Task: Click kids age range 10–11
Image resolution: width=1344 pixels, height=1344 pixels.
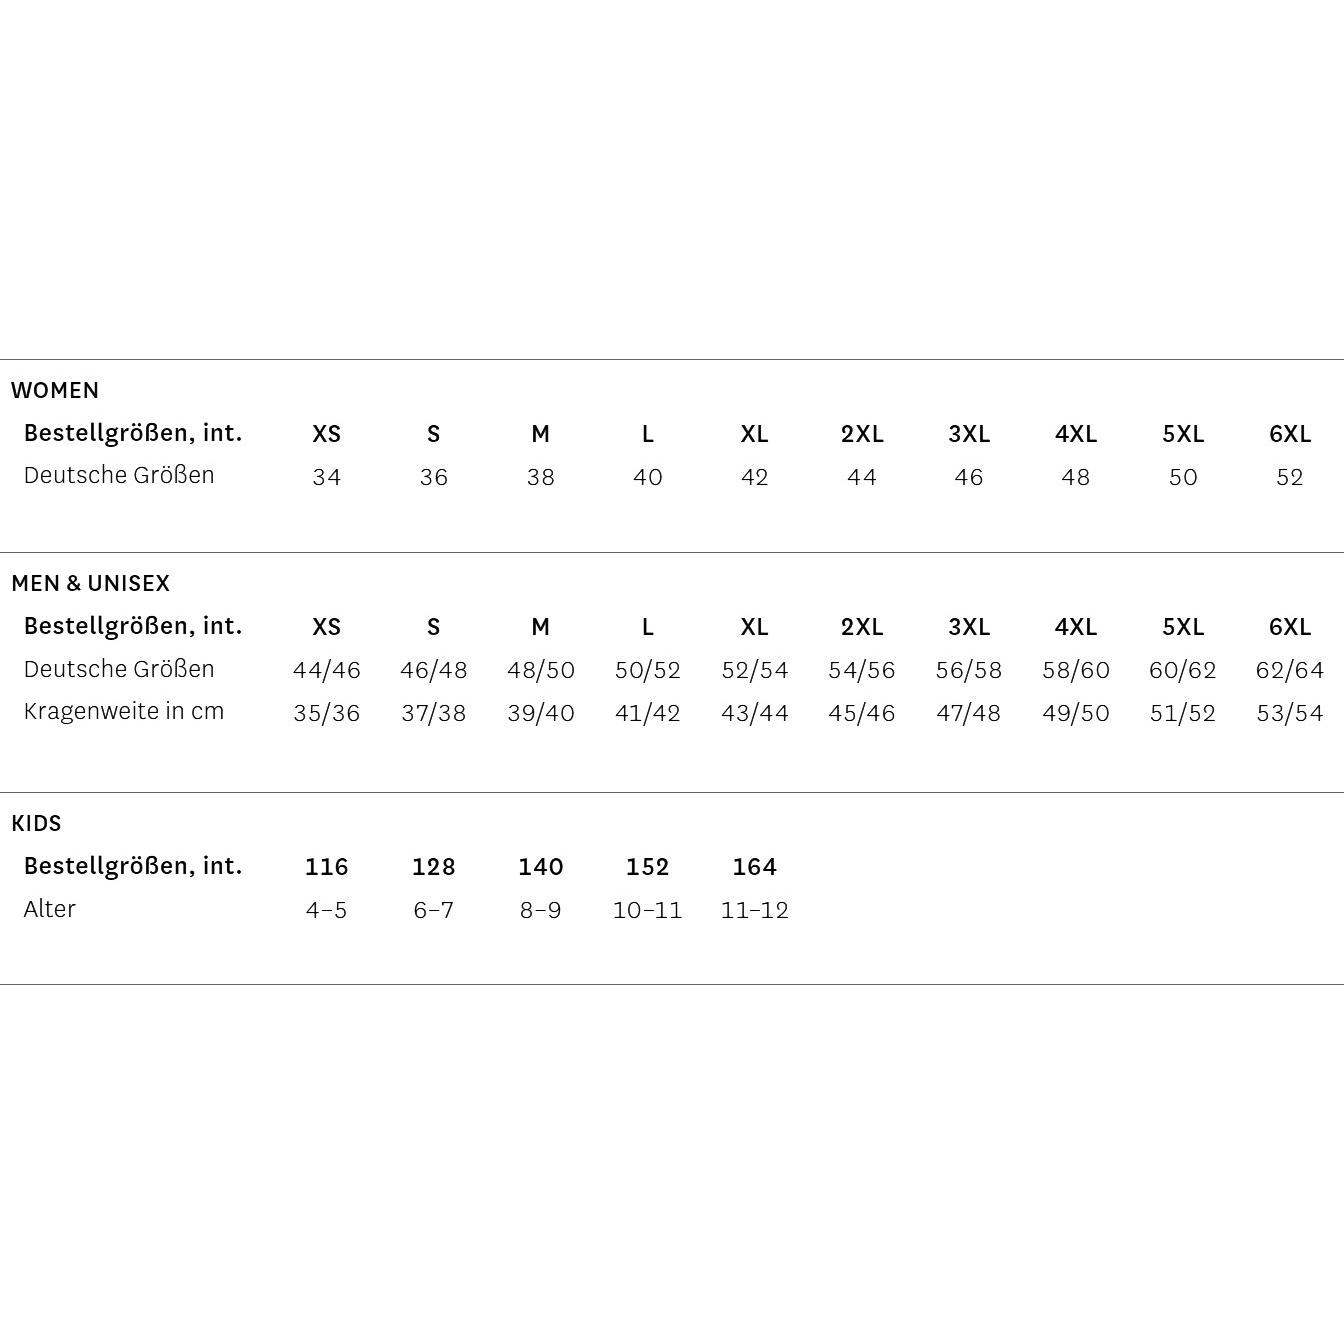Action: click(x=648, y=910)
